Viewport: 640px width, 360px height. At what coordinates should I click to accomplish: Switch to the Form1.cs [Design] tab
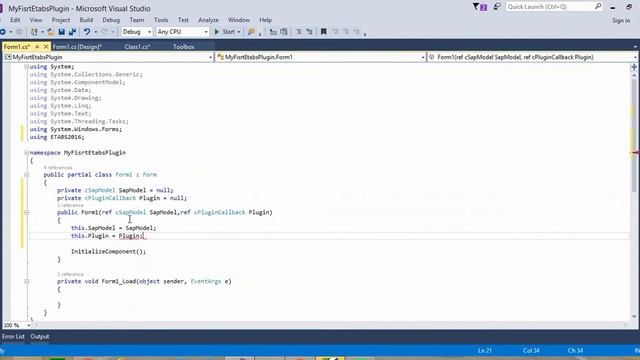coord(77,47)
